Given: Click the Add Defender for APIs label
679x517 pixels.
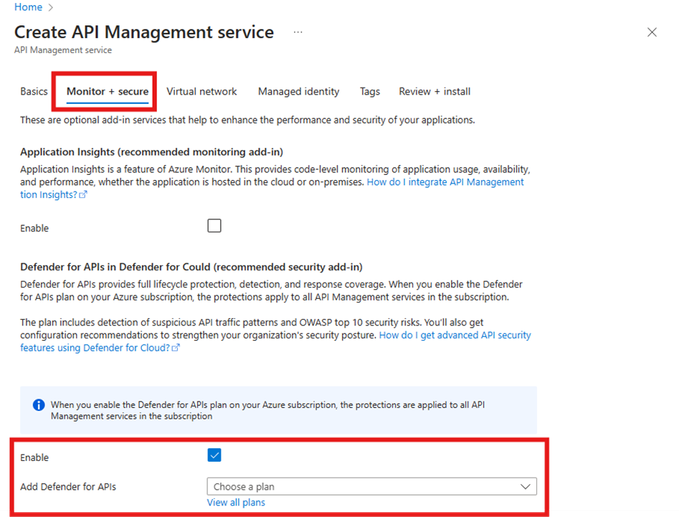Looking at the screenshot, I should (68, 487).
